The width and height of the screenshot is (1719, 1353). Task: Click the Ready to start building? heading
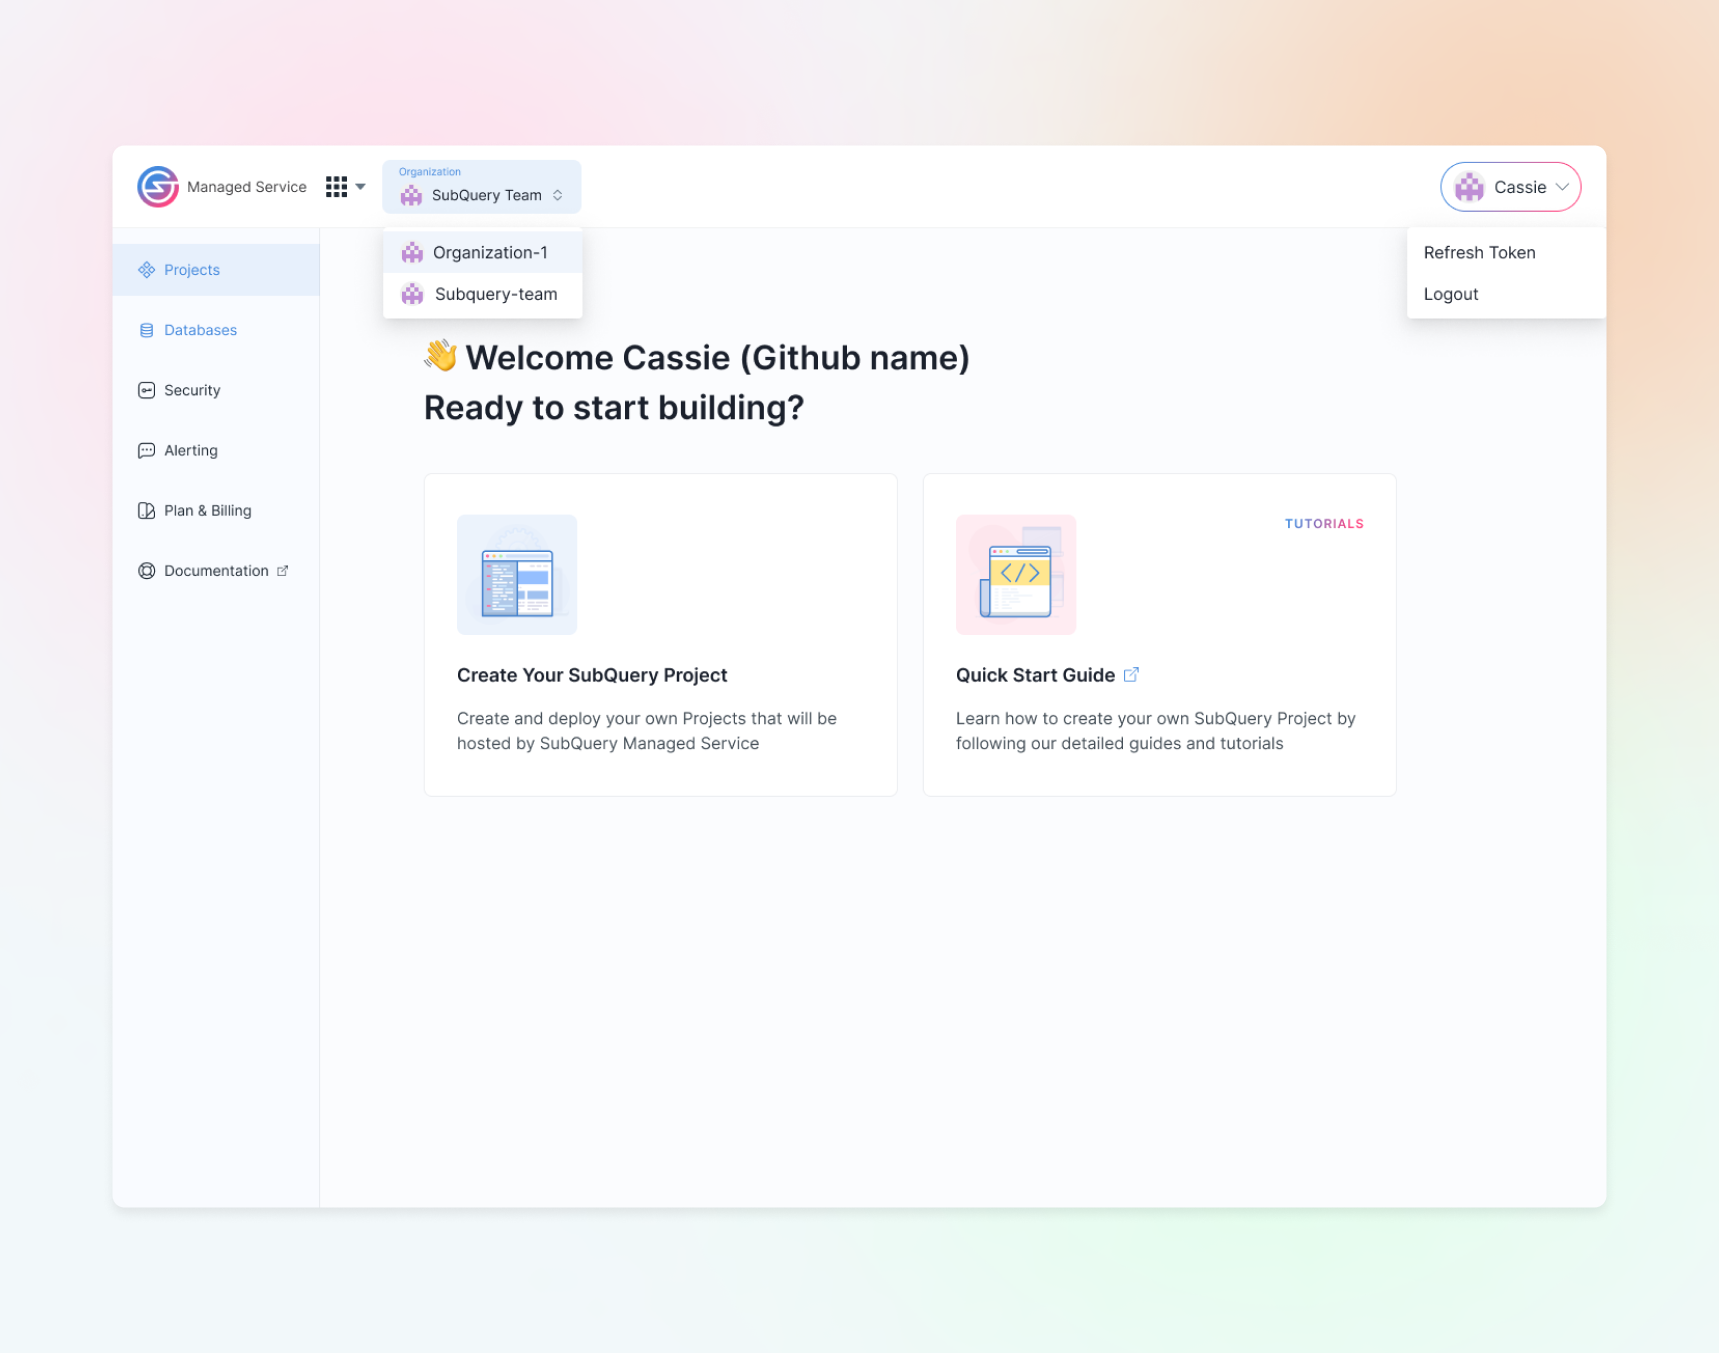point(614,408)
